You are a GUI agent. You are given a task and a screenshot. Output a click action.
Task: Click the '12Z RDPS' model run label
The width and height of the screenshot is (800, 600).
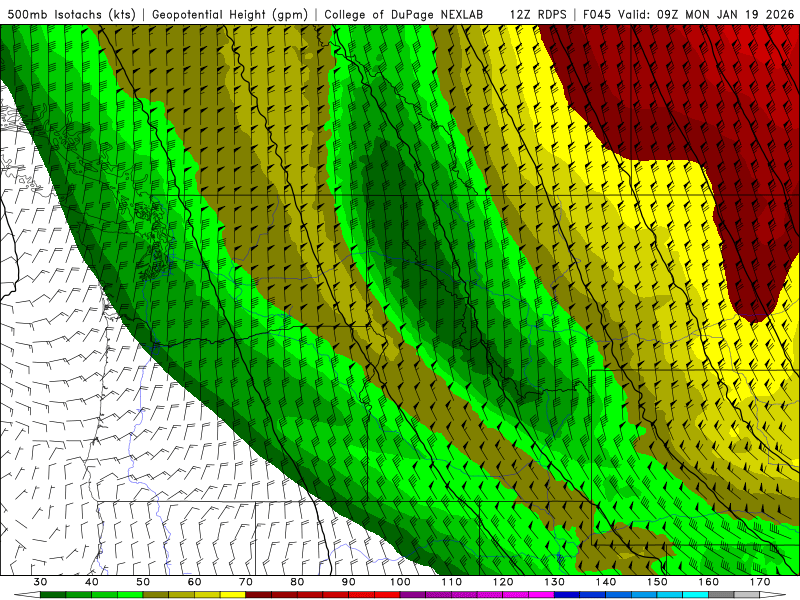(538, 14)
